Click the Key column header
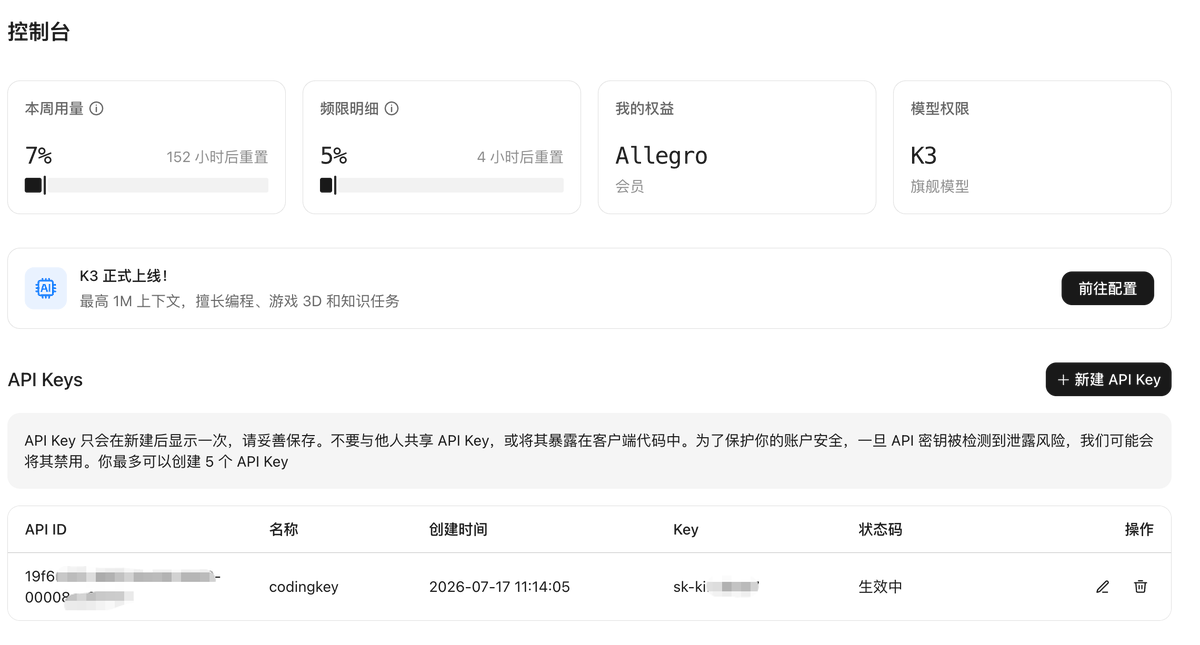 pos(686,529)
